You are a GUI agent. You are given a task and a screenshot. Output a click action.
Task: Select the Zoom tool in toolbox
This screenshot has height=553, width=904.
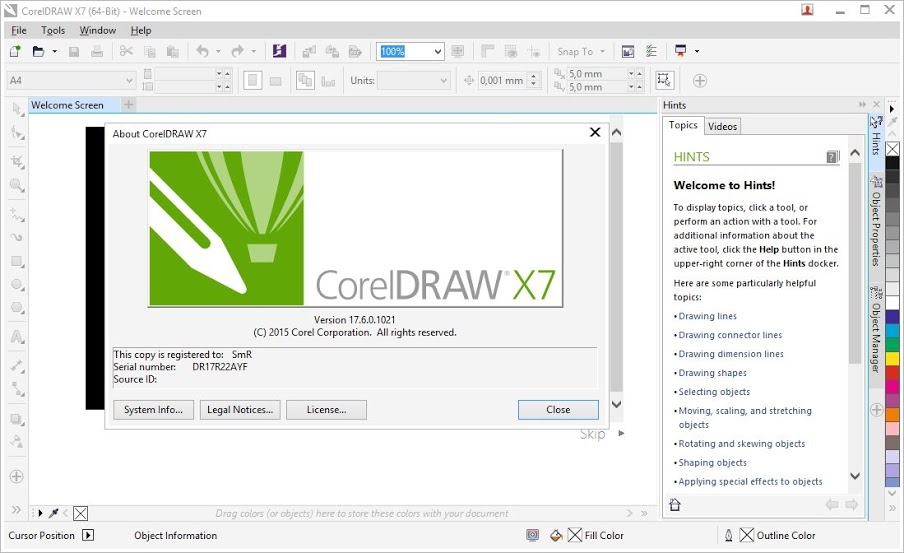click(x=17, y=186)
